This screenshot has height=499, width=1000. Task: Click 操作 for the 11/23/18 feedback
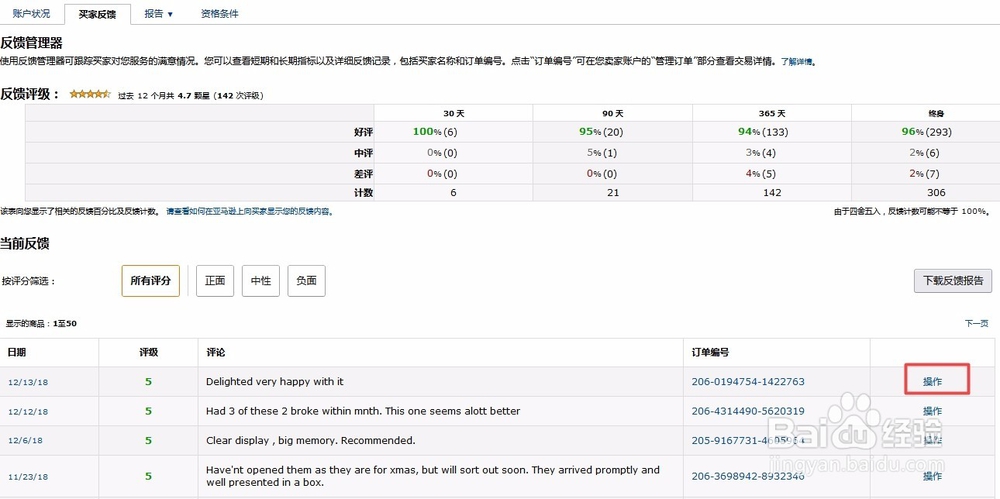click(x=932, y=476)
